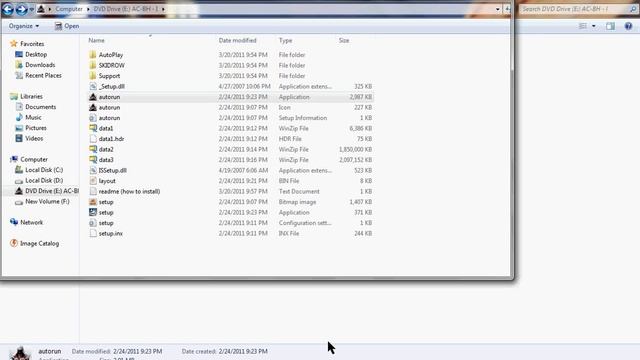The image size is (640, 360).
Task: Click the Open toolbar button
Action: [x=67, y=26]
